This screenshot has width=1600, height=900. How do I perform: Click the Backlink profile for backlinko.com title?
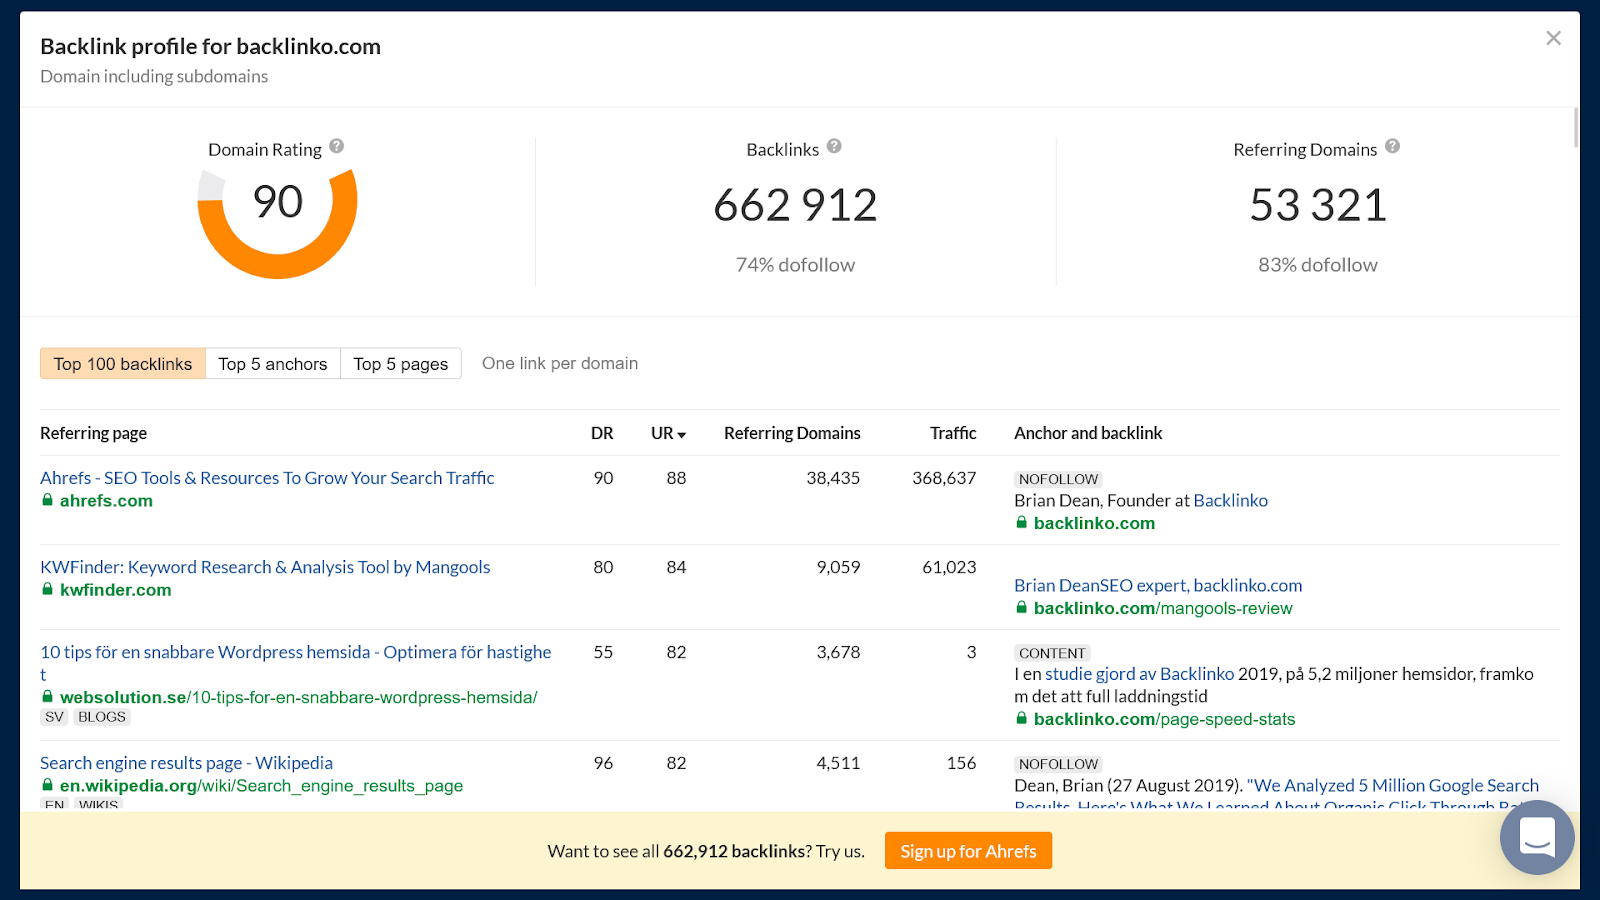[x=210, y=46]
